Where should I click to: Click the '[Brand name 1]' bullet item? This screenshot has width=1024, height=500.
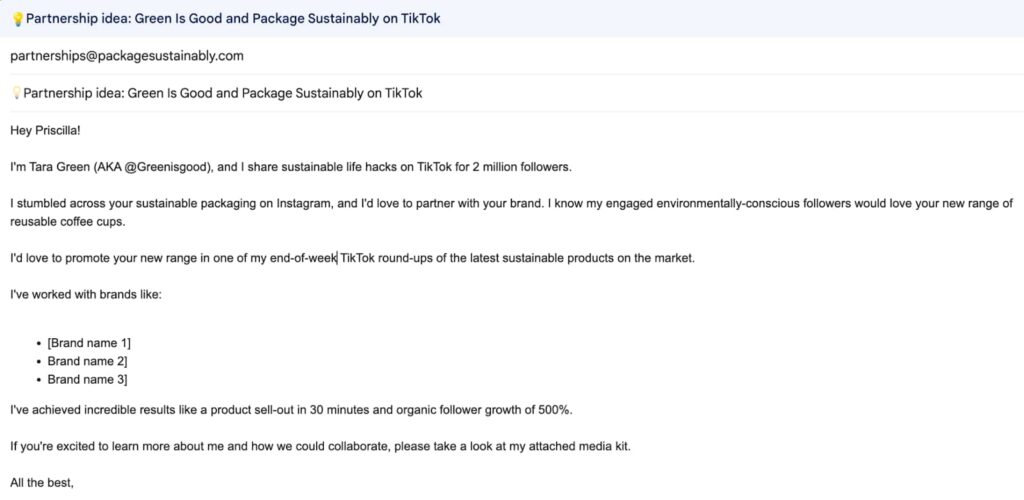click(x=89, y=343)
